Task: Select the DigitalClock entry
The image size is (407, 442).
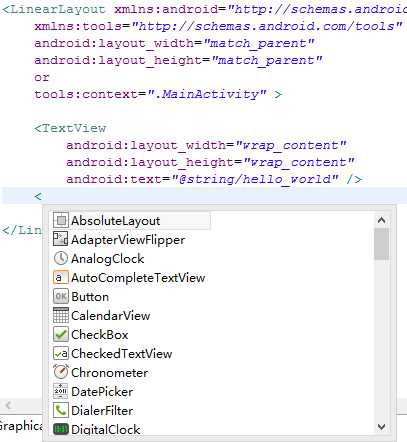Action: (106, 430)
